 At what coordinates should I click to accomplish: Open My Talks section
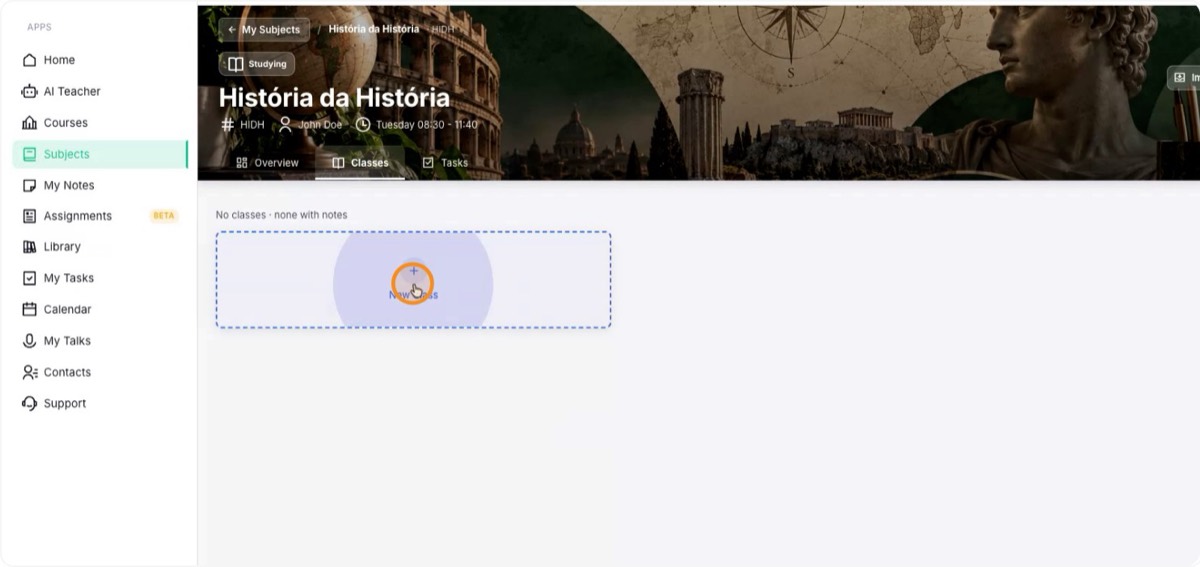click(100, 341)
